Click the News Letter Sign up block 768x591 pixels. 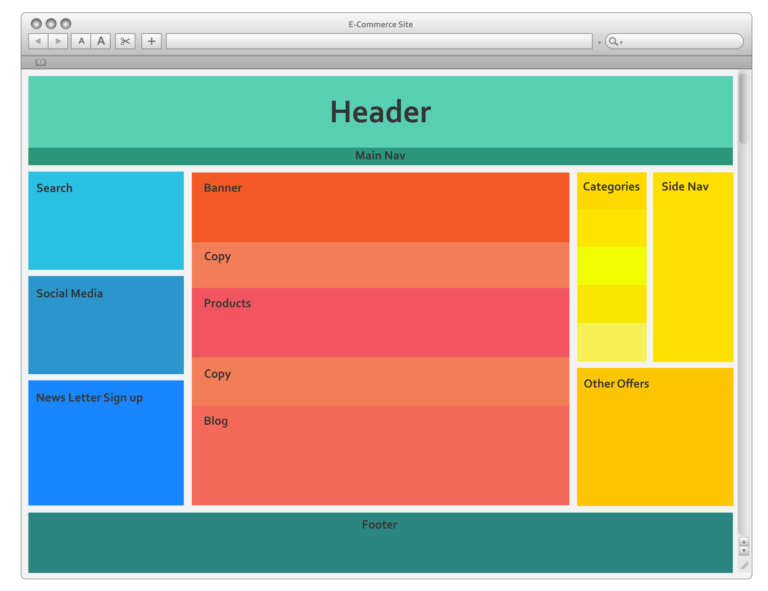pyautogui.click(x=106, y=443)
